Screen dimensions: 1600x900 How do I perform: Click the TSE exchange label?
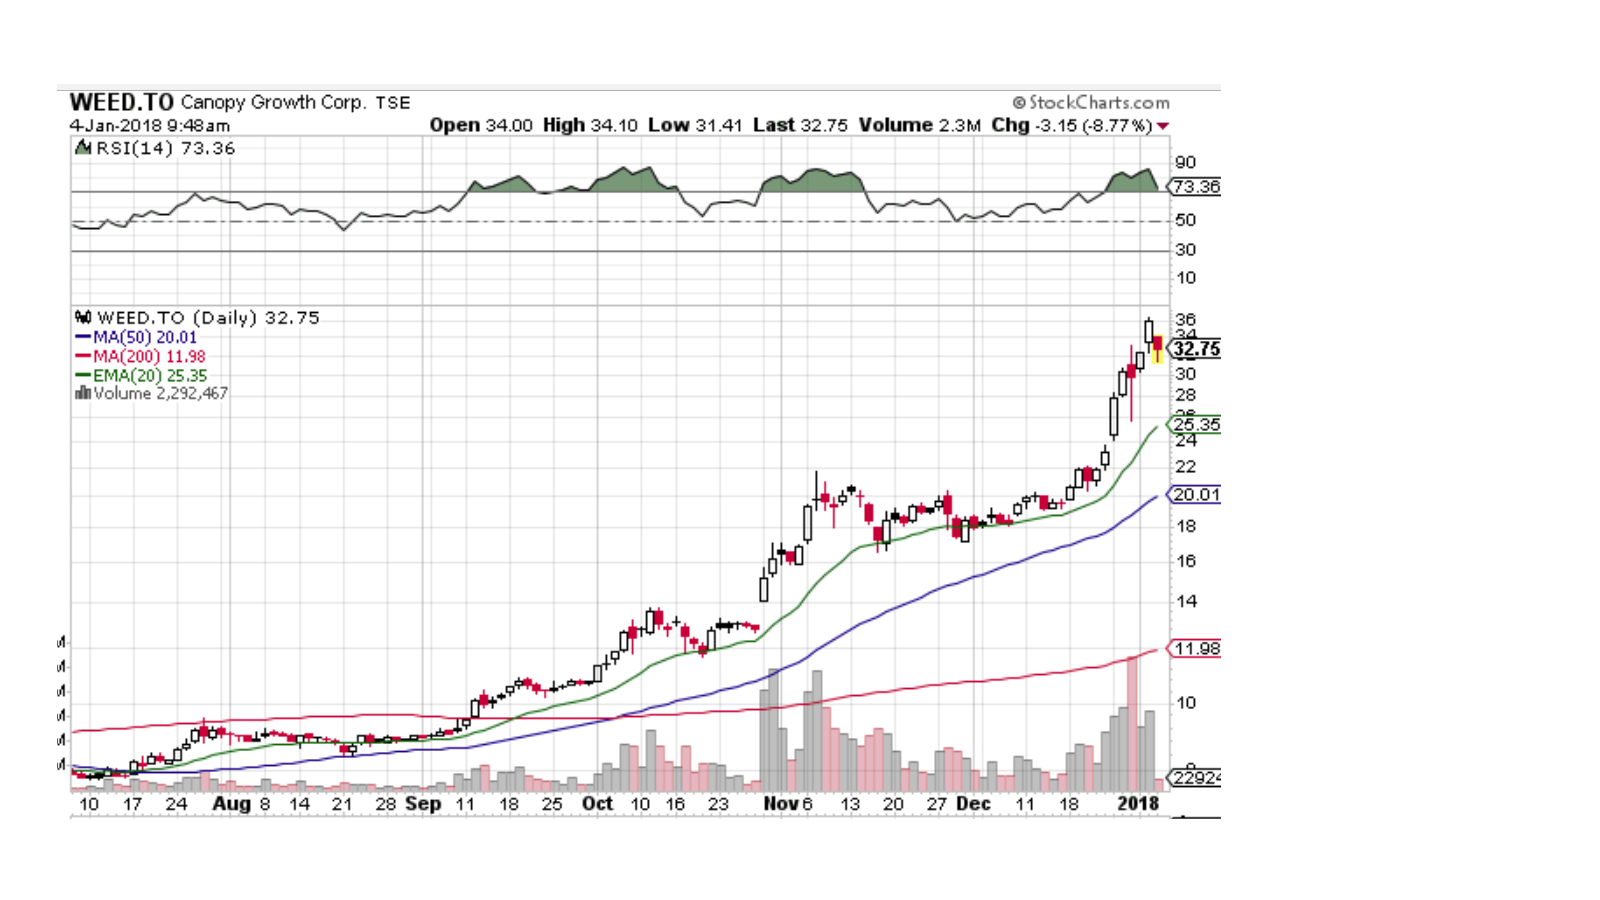(393, 103)
